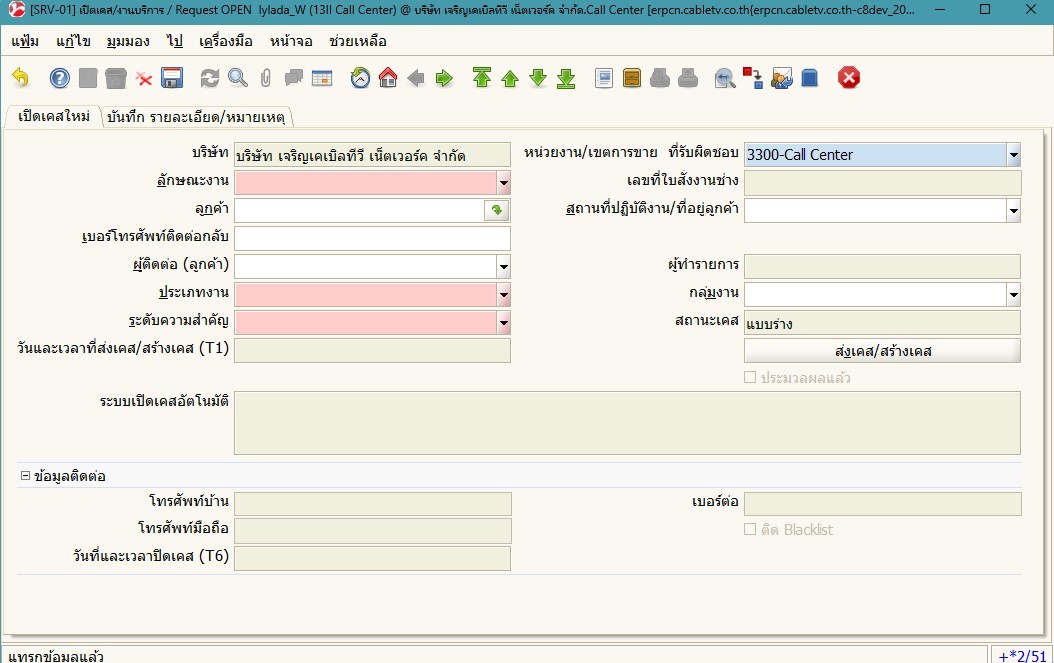This screenshot has width=1054, height=663.
Task: Toggle the ติด Blacklist checkbox
Action: tap(750, 529)
